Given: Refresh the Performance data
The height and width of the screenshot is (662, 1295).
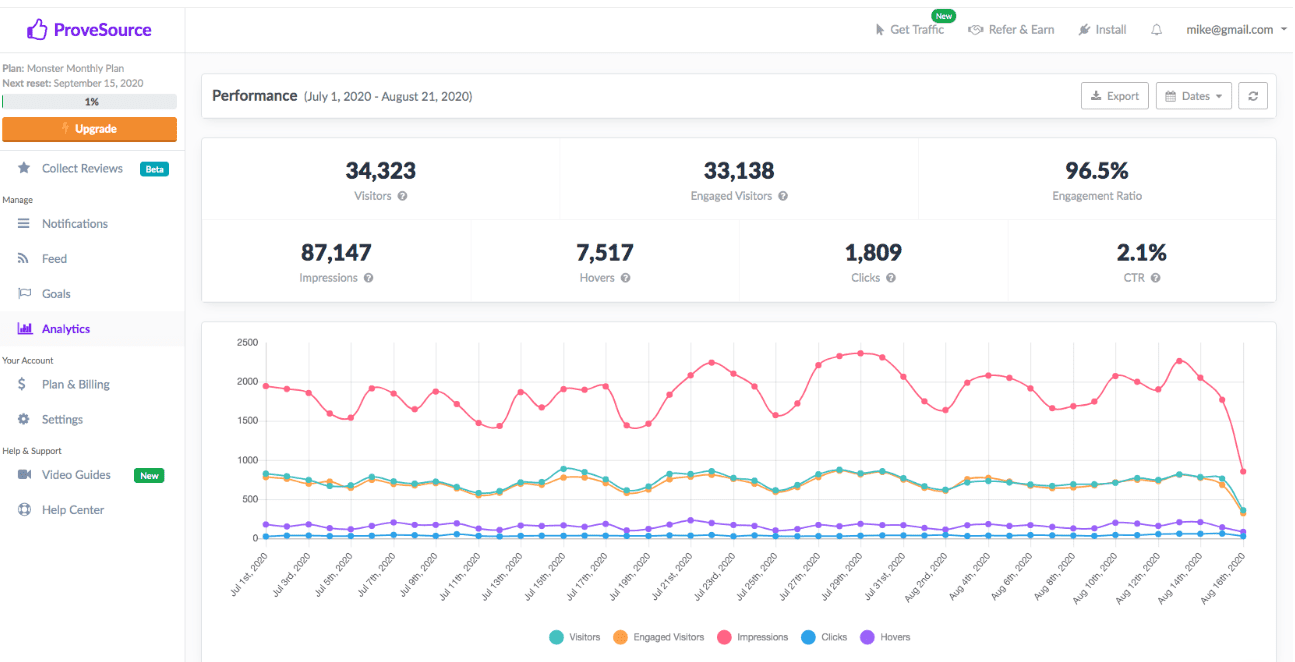Looking at the screenshot, I should tap(1253, 95).
